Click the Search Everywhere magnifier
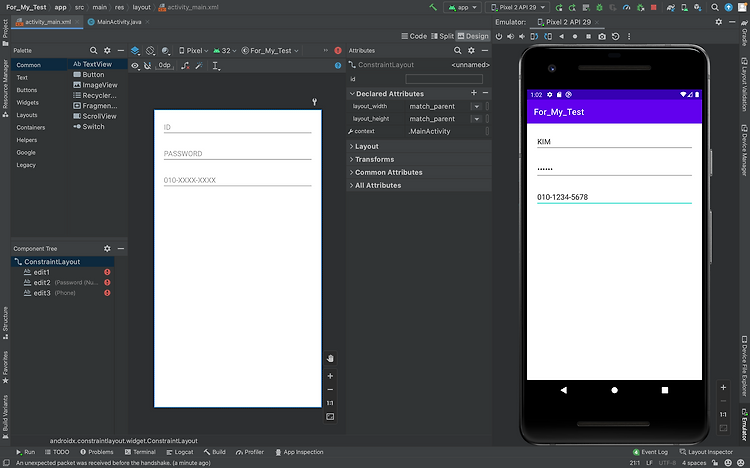The height and width of the screenshot is (468, 750). point(715,8)
